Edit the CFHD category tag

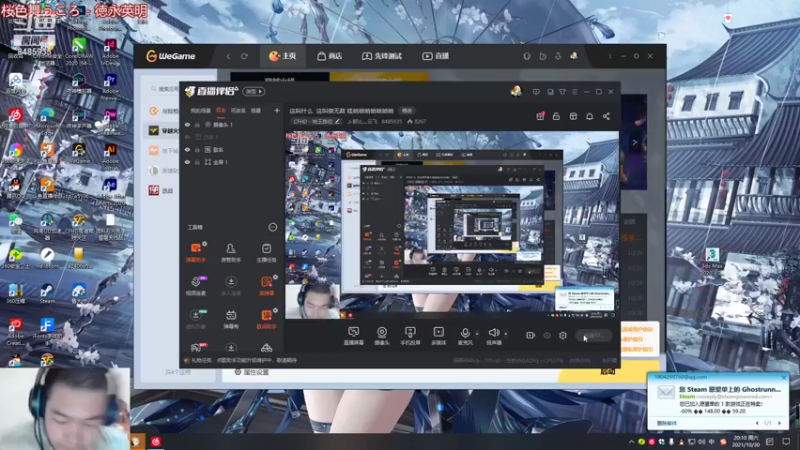click(x=316, y=121)
